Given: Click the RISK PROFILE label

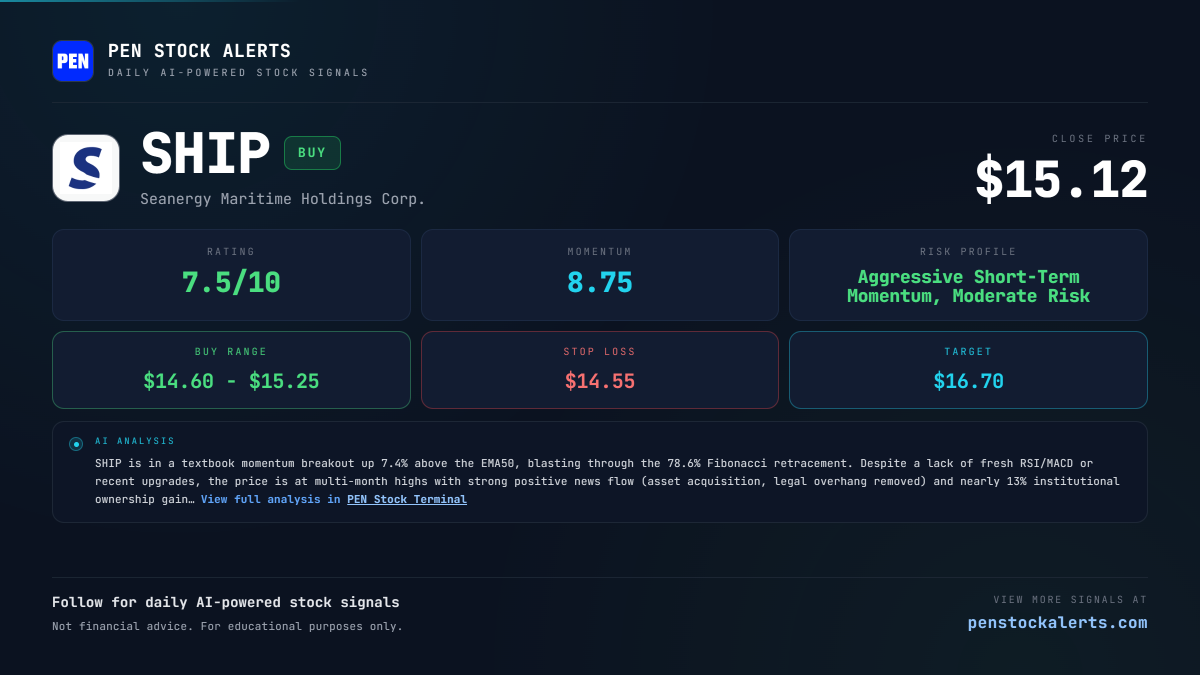Looking at the screenshot, I should pyautogui.click(x=968, y=252).
